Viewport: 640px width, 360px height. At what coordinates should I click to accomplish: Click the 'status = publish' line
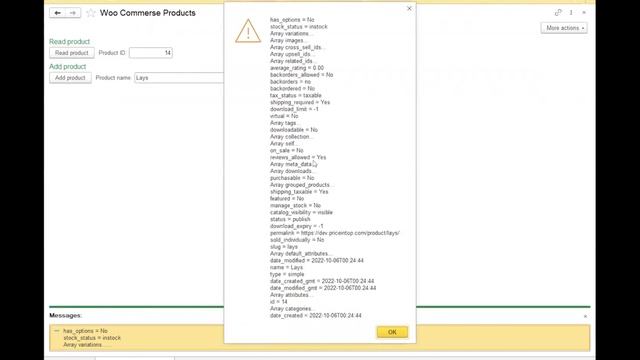(290, 219)
